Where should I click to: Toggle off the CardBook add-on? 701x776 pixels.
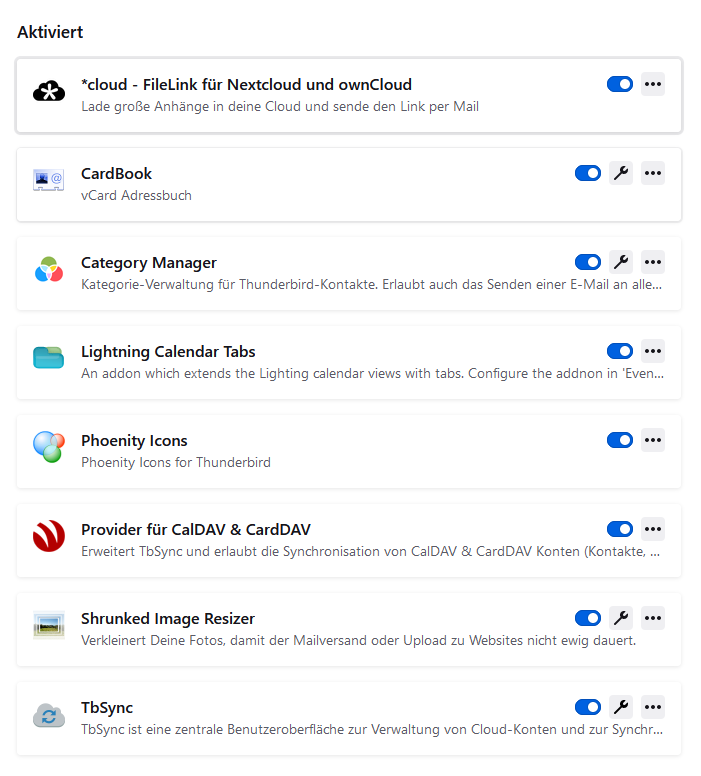pyautogui.click(x=588, y=173)
